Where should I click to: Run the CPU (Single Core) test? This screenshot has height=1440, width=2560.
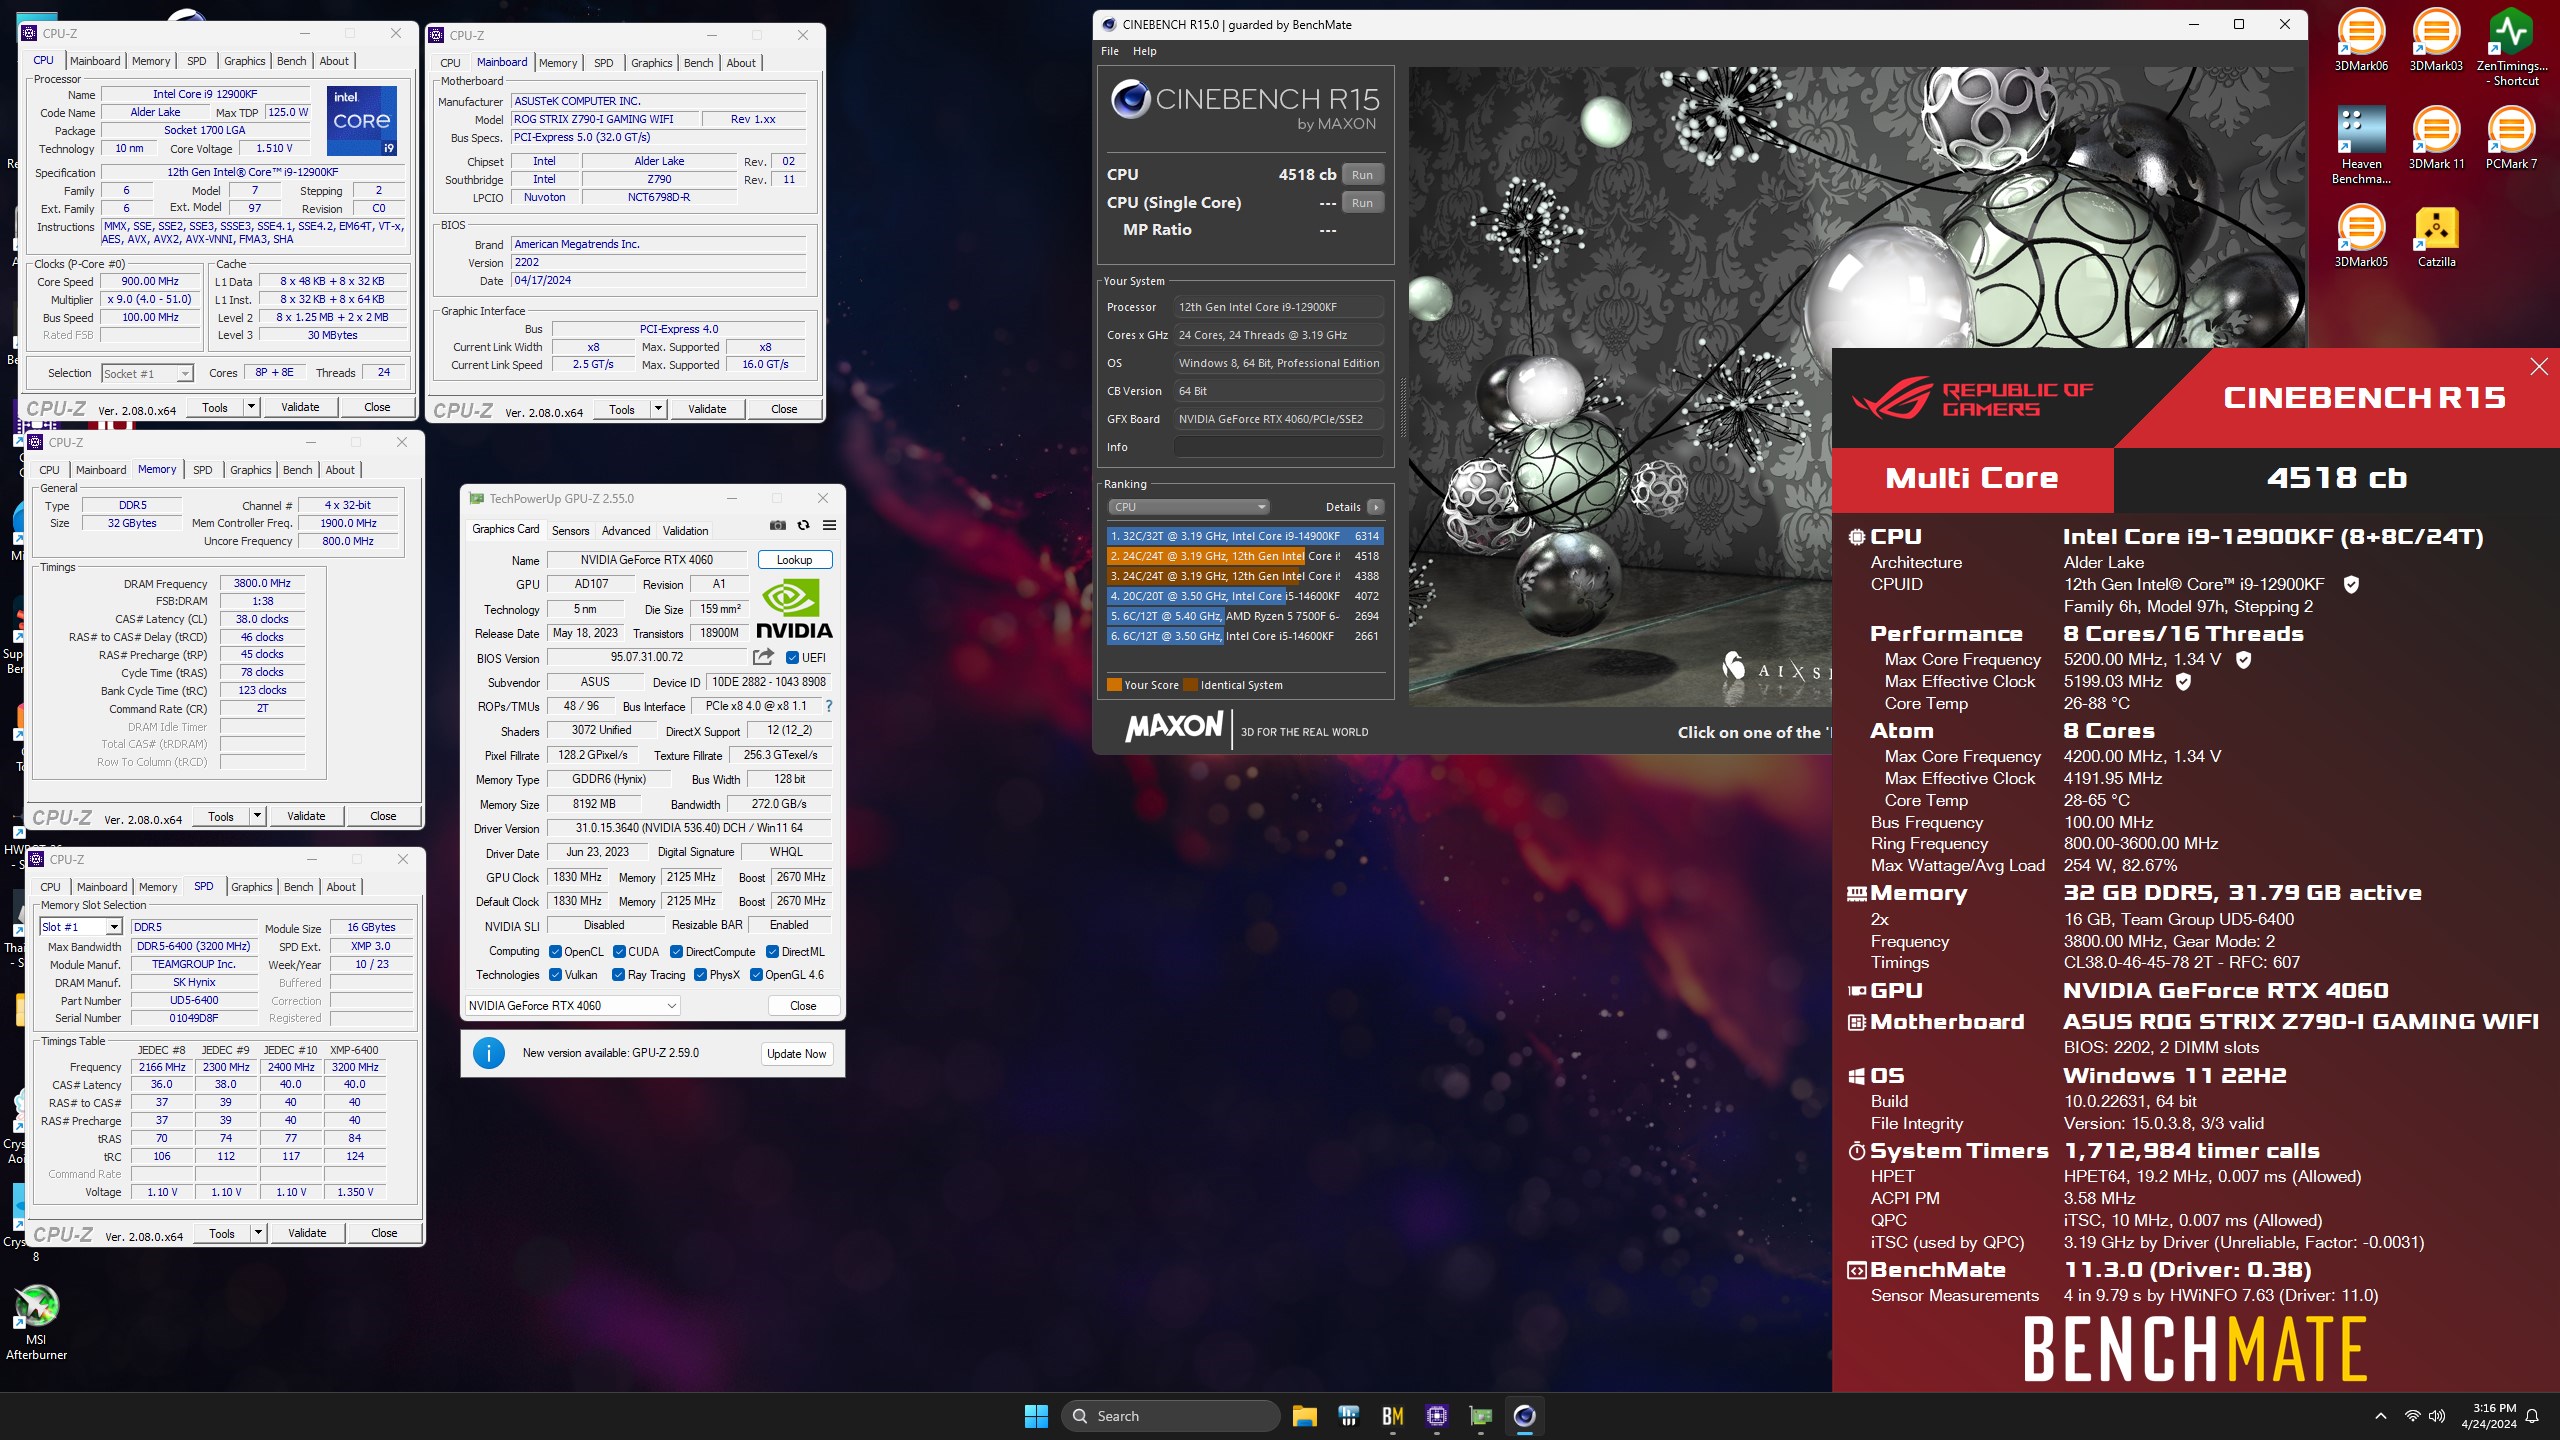1362,203
